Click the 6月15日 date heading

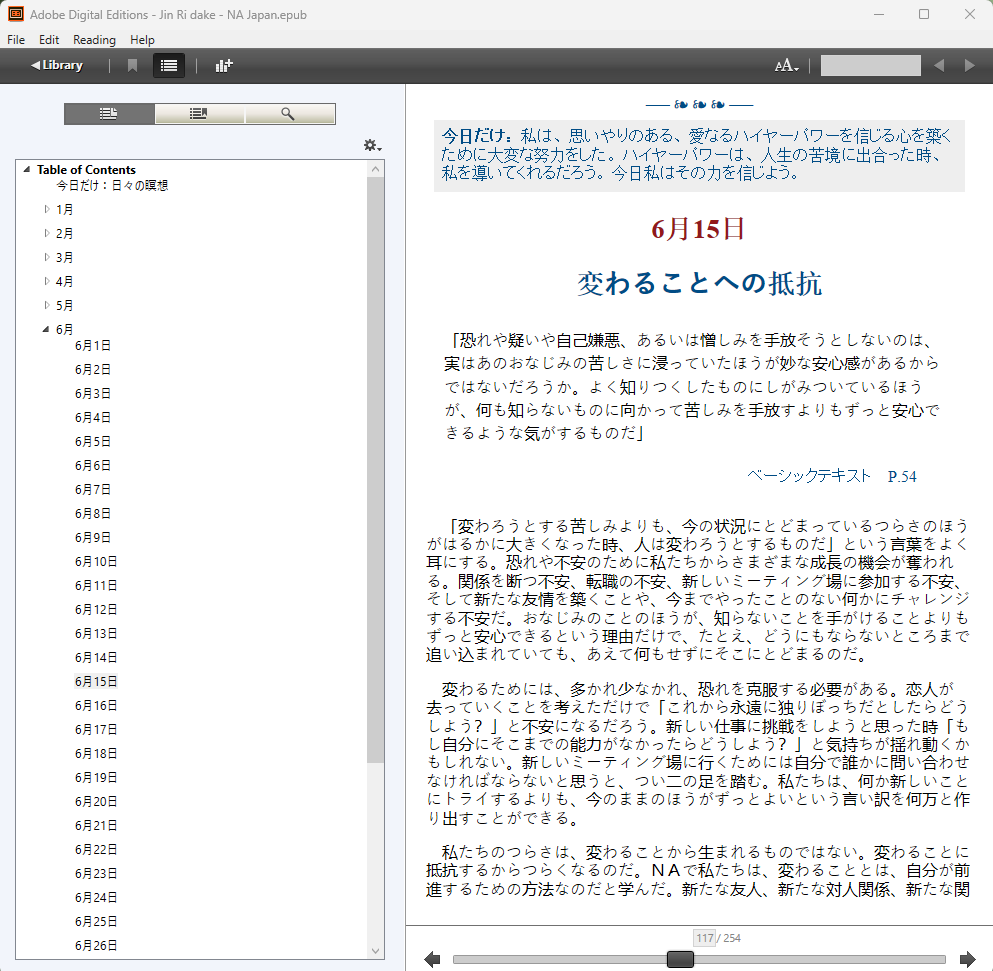click(698, 229)
